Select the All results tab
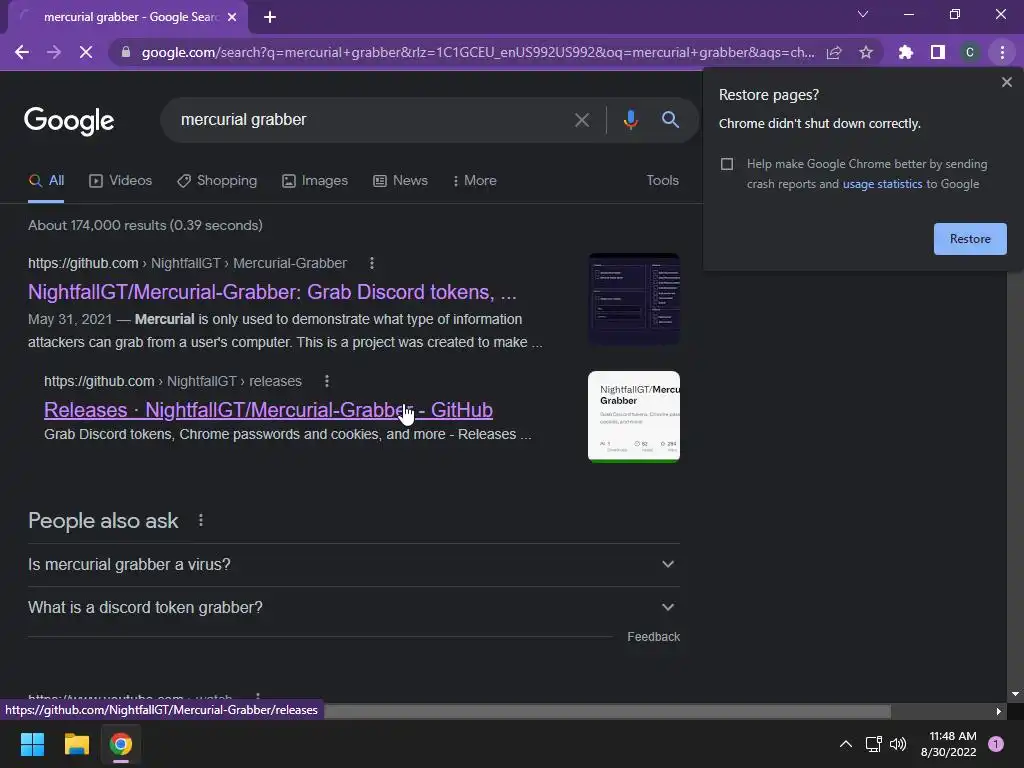This screenshot has height=768, width=1024. (x=46, y=181)
